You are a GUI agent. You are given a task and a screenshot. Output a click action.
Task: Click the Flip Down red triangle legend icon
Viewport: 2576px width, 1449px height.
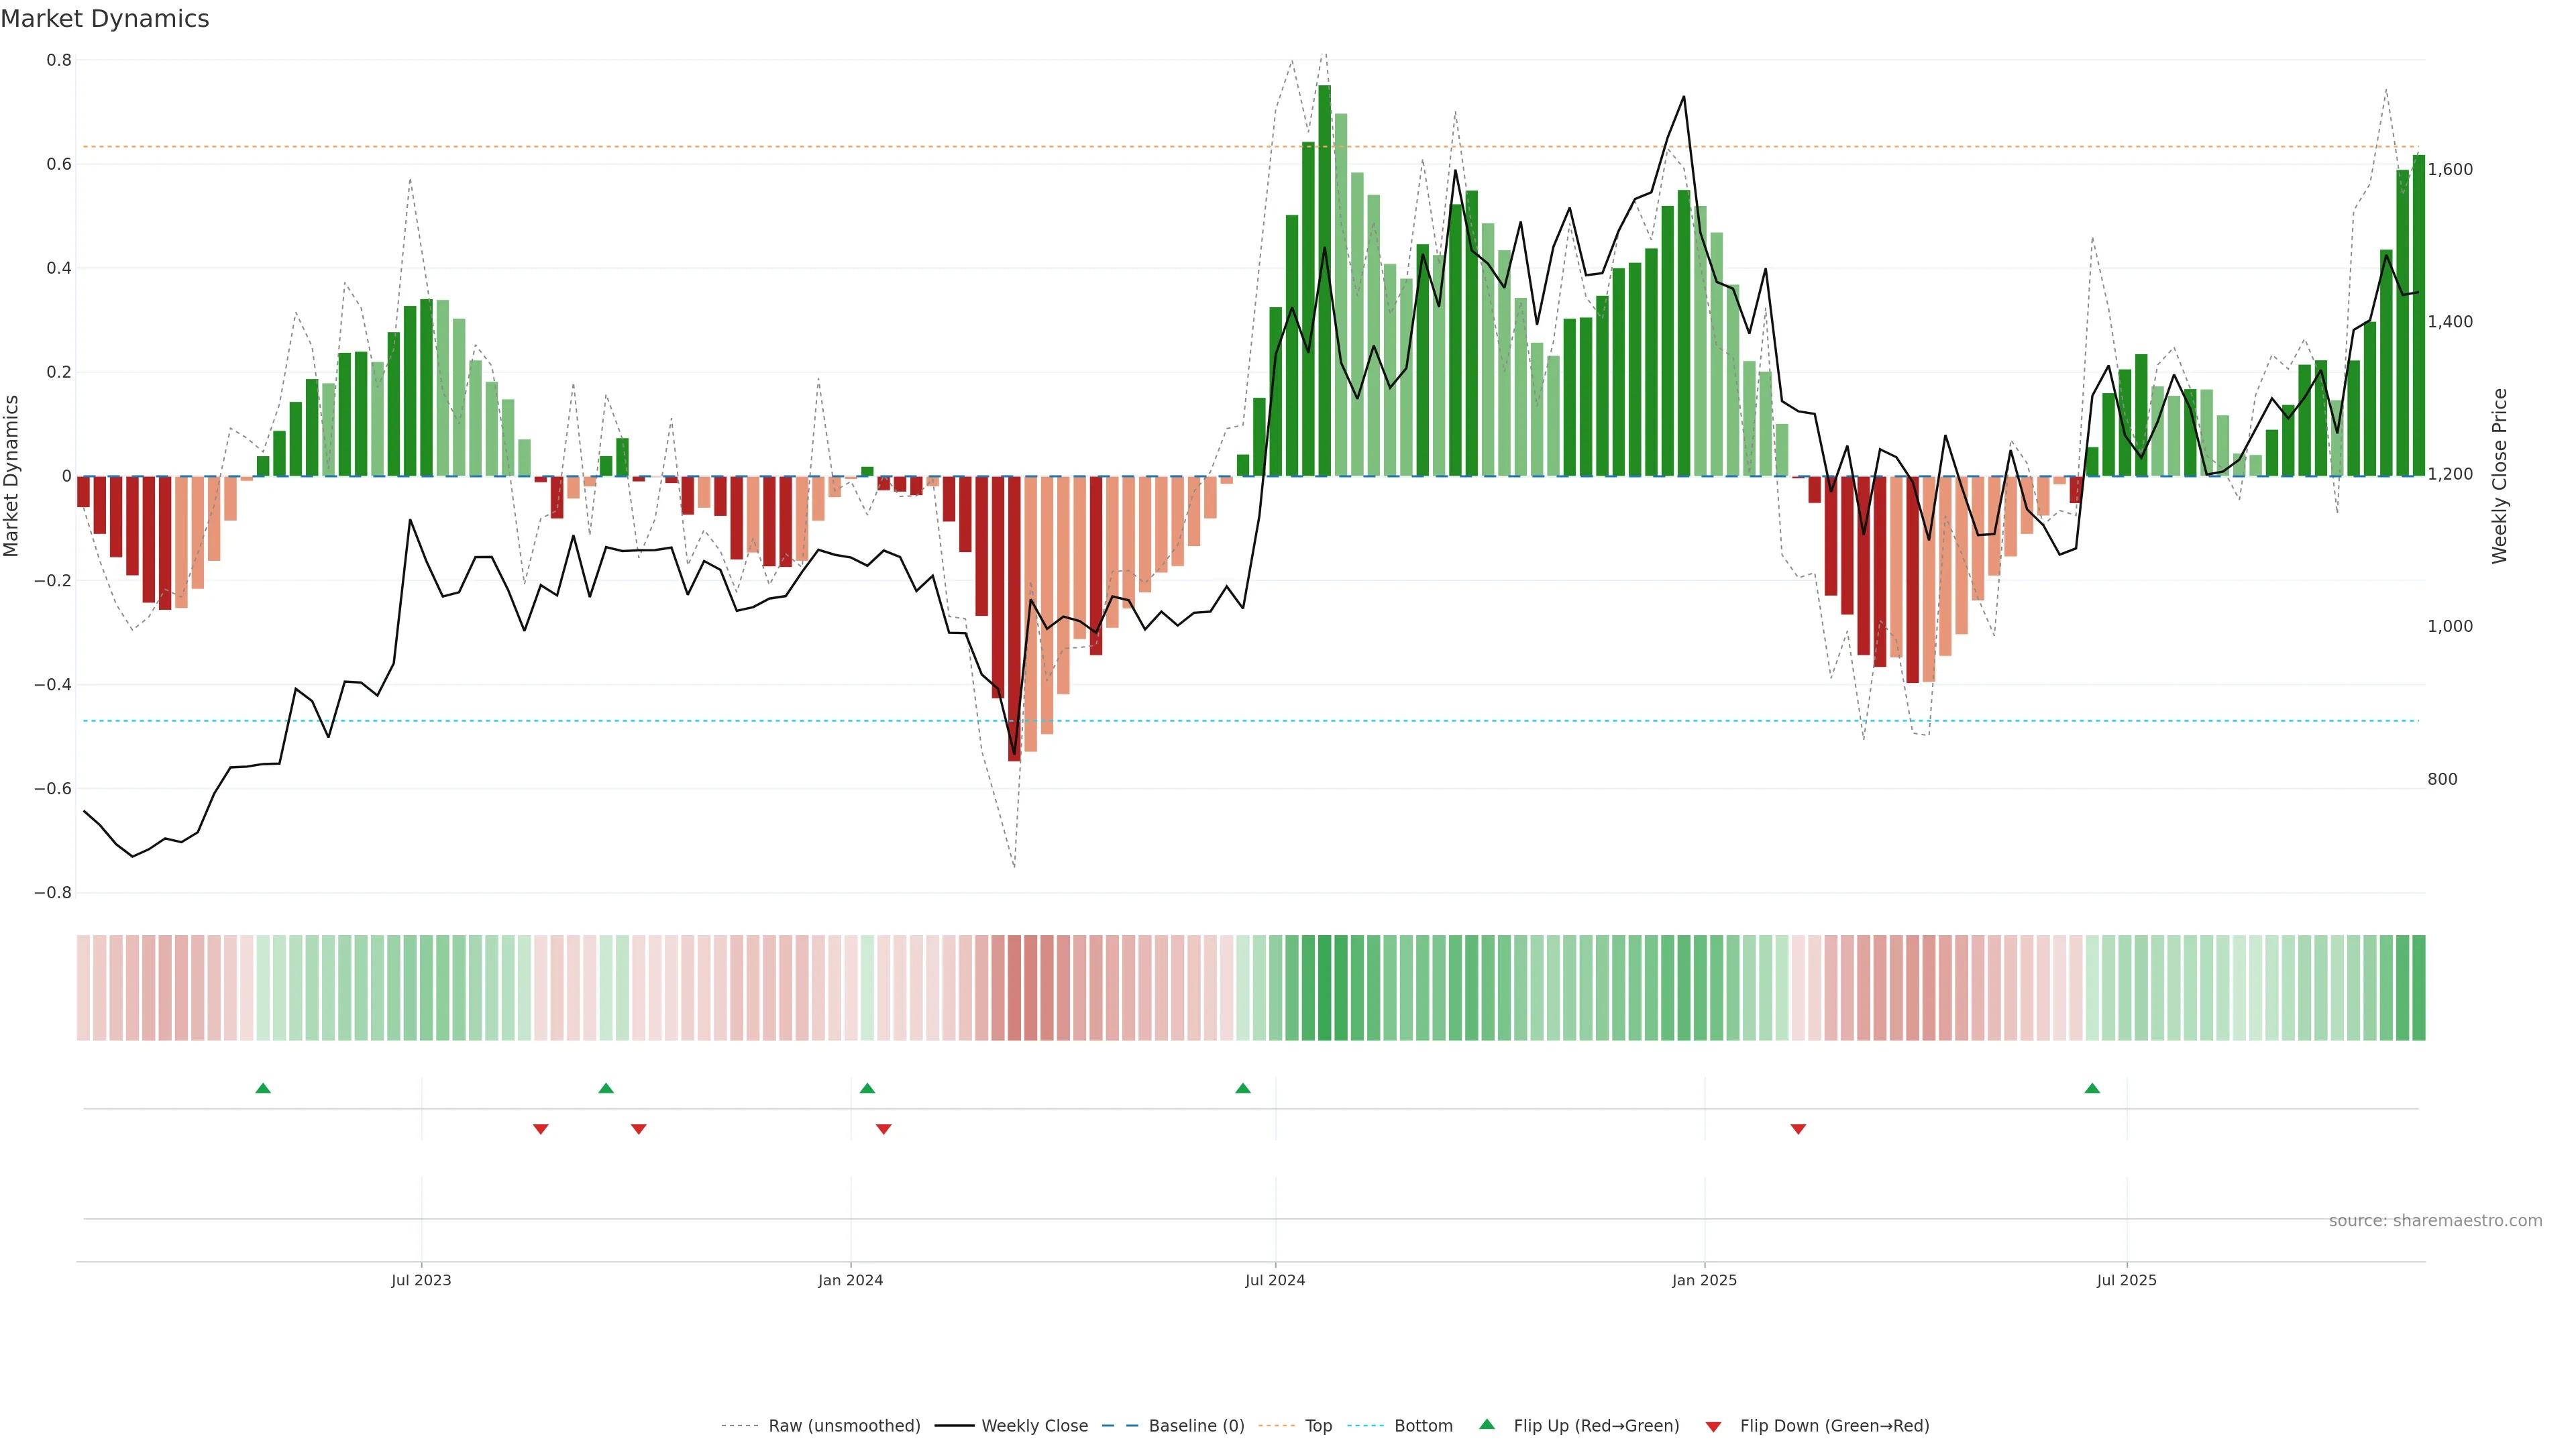click(1713, 1426)
